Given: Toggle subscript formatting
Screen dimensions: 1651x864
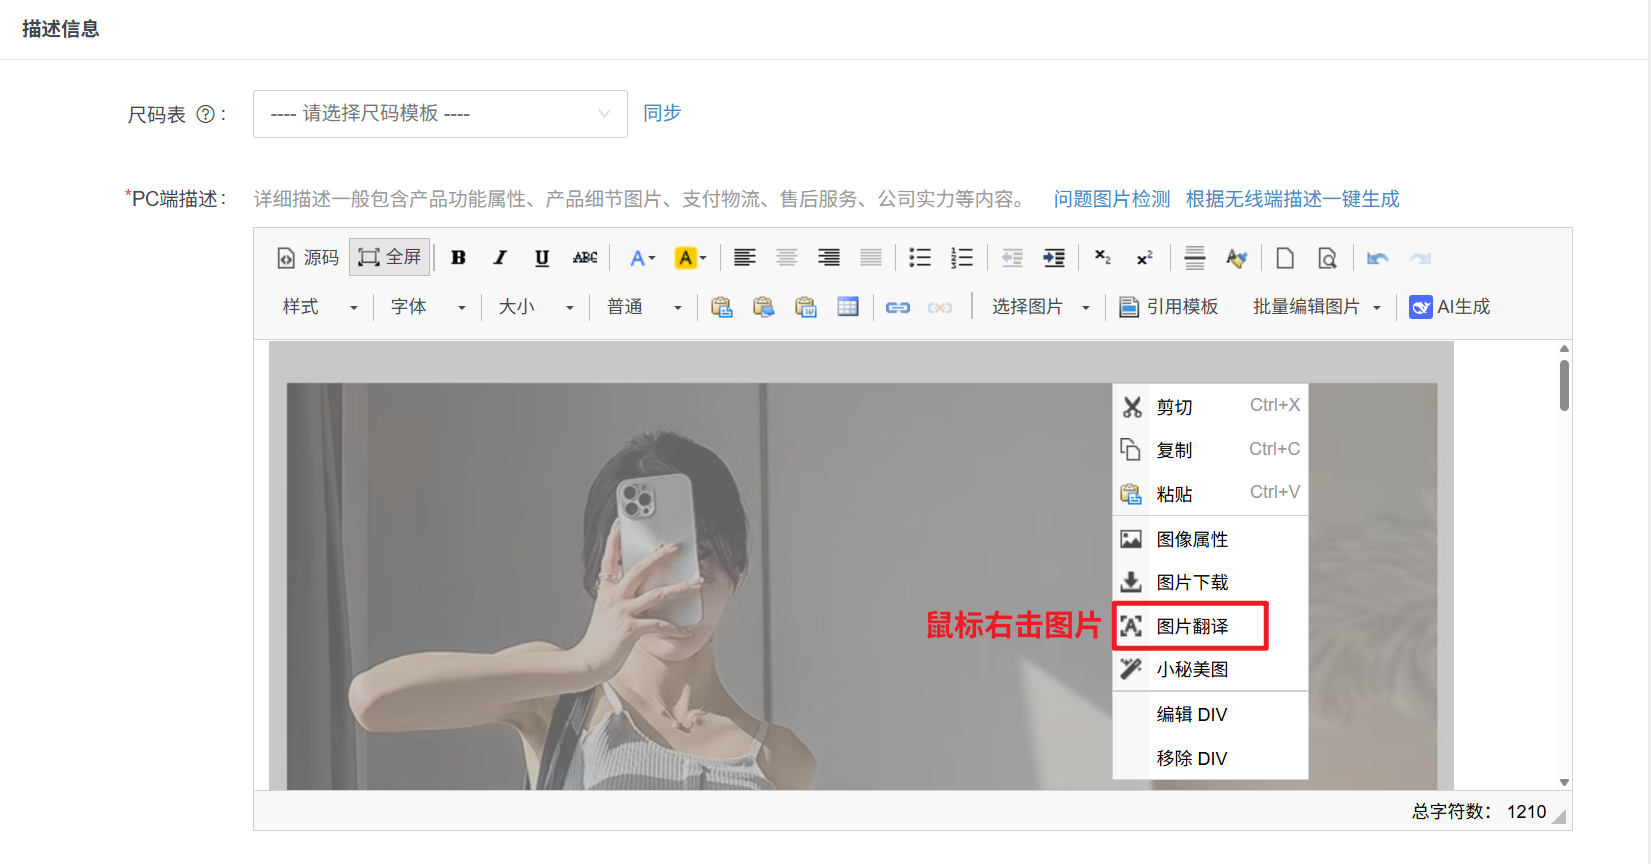Looking at the screenshot, I should tap(1103, 258).
